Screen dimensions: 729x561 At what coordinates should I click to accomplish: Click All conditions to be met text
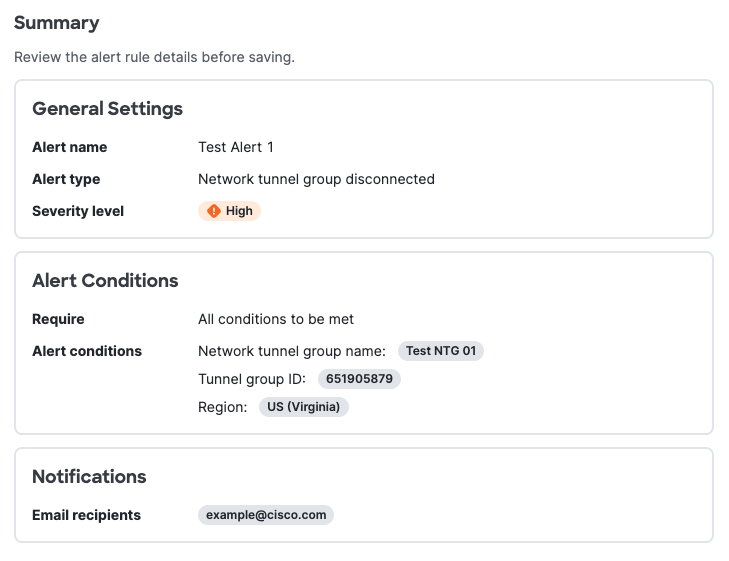pyautogui.click(x=276, y=319)
